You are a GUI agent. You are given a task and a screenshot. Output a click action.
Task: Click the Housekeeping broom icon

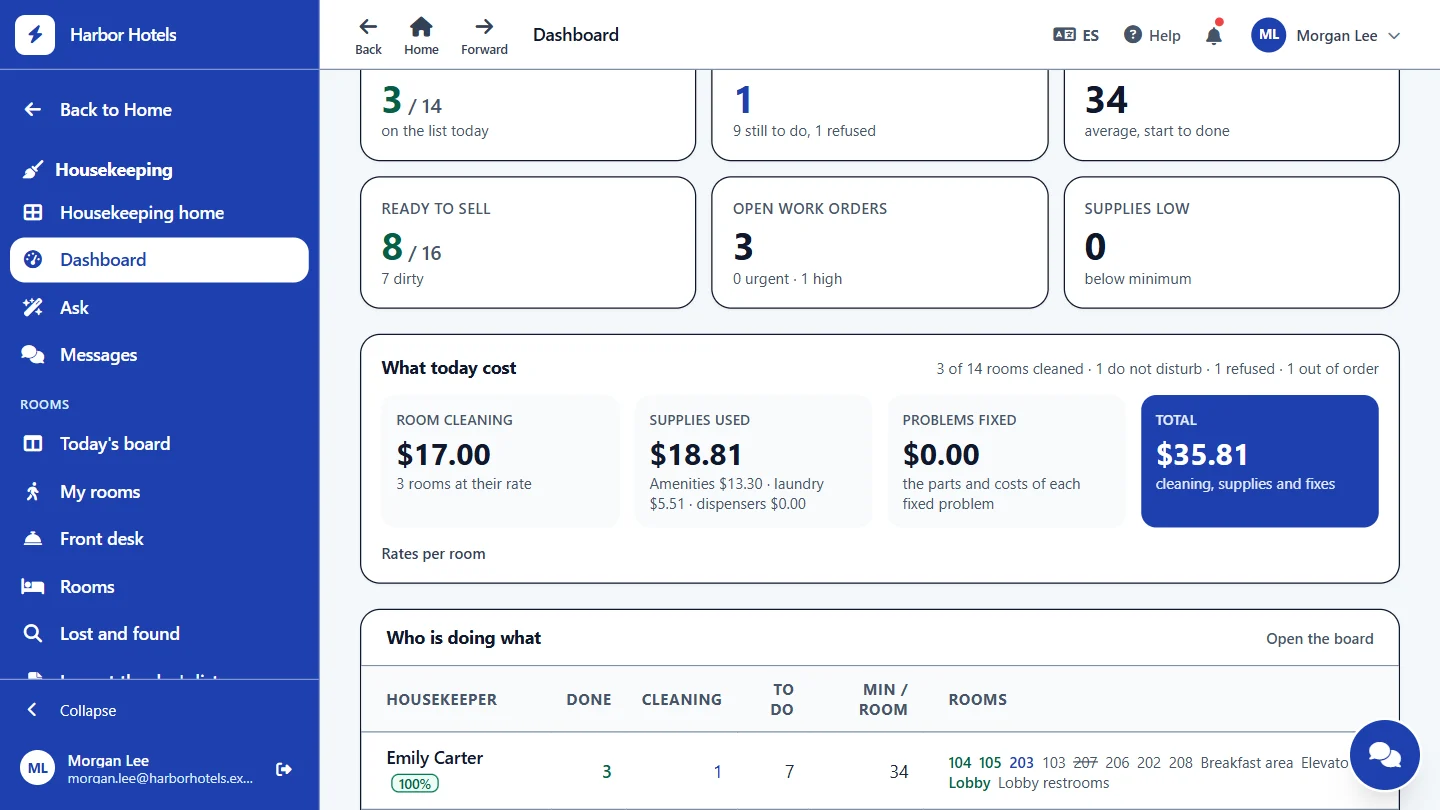(x=33, y=170)
